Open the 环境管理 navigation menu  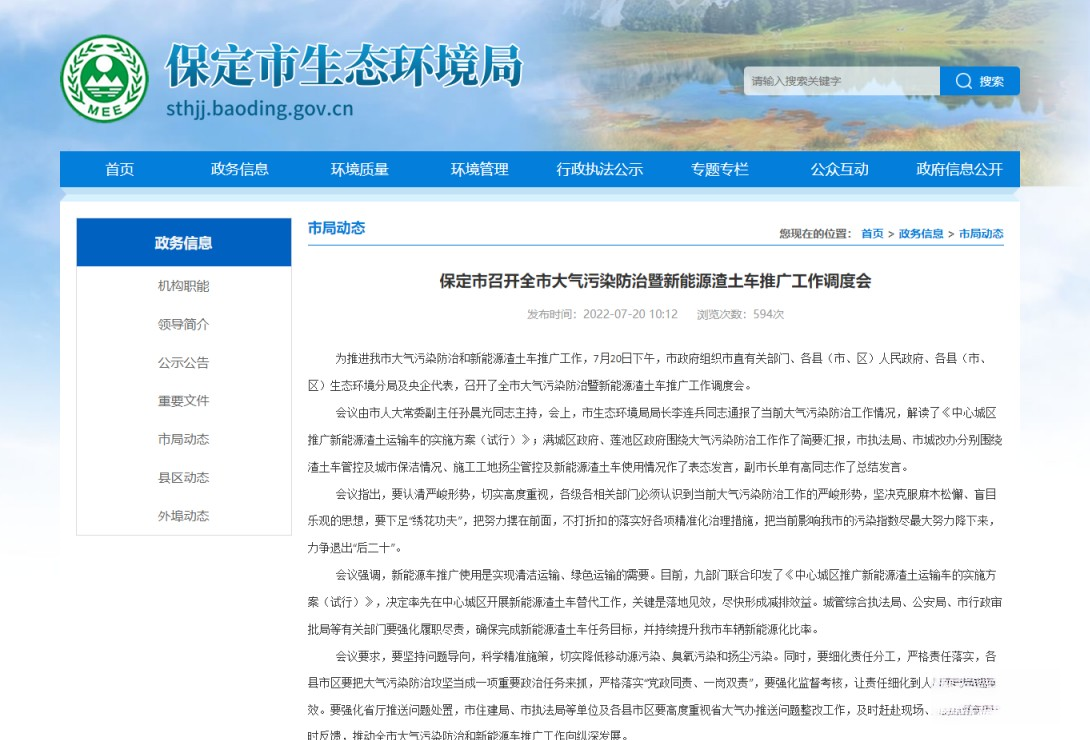click(479, 169)
